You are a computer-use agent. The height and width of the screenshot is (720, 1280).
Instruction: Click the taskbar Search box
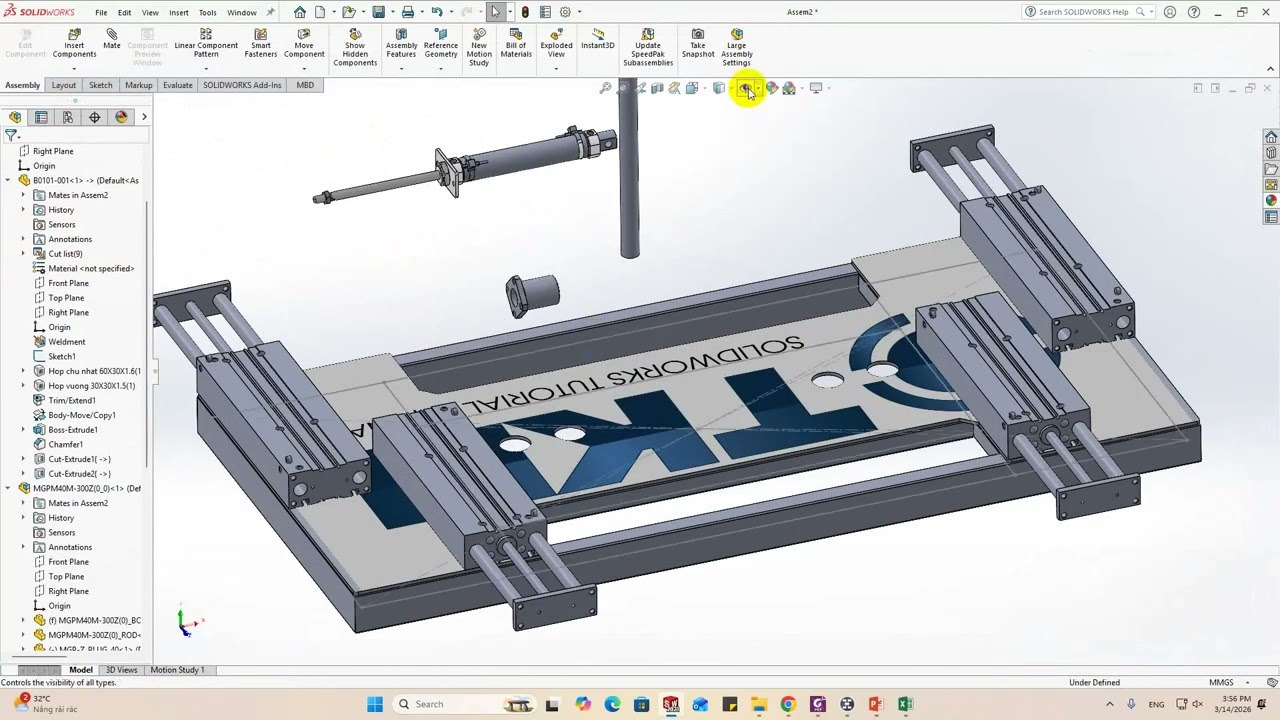click(465, 704)
